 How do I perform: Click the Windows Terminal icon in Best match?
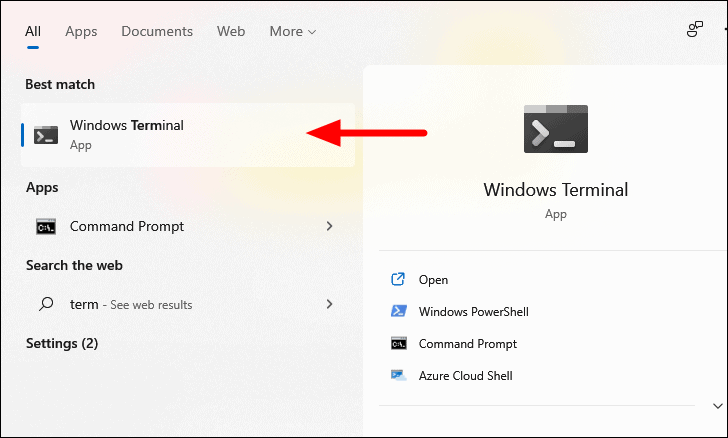click(x=46, y=135)
